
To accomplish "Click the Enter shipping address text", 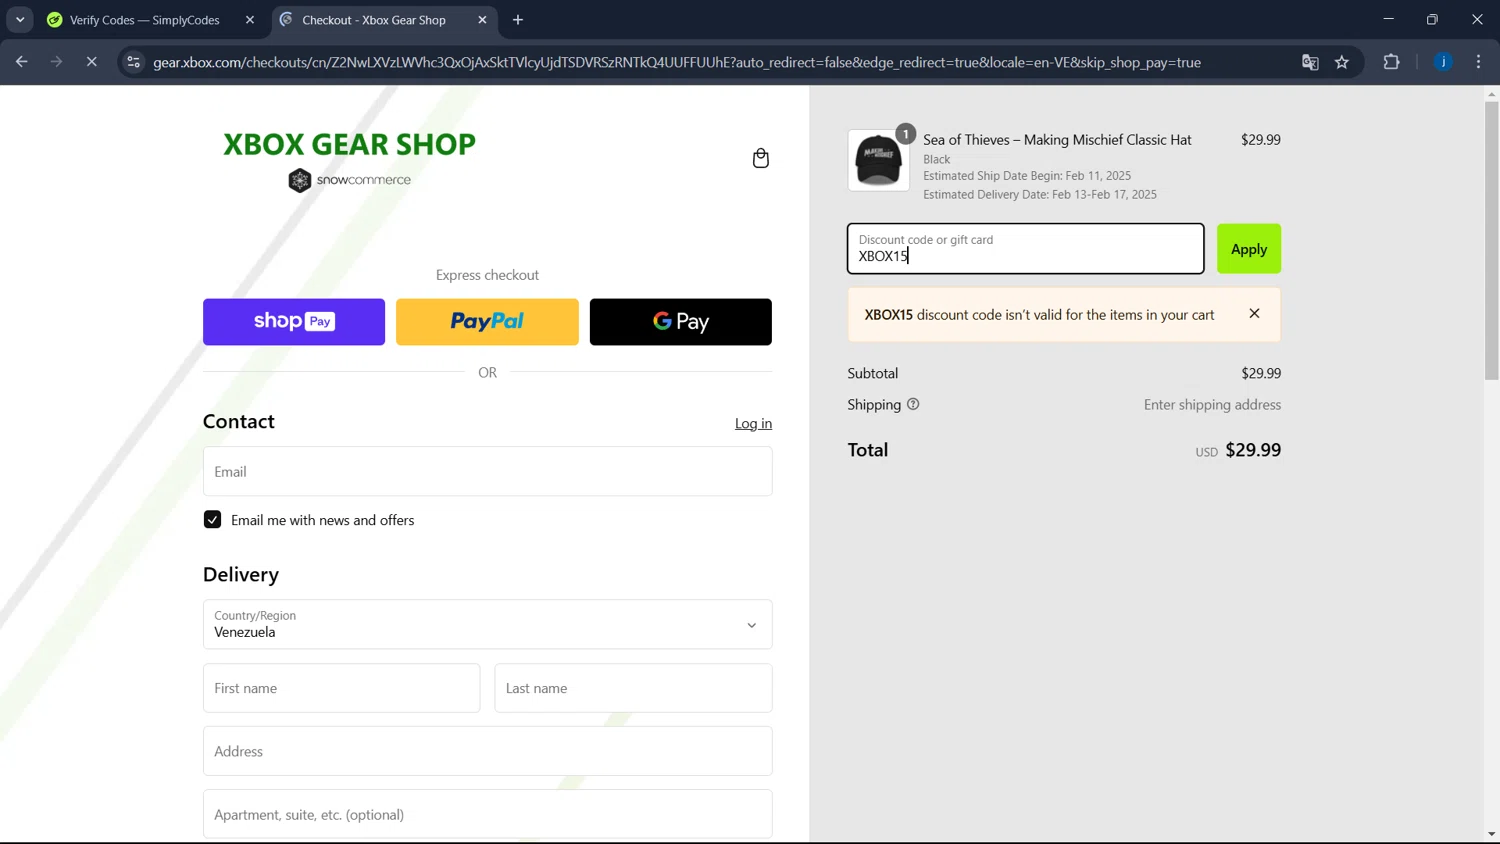I will tap(1212, 405).
